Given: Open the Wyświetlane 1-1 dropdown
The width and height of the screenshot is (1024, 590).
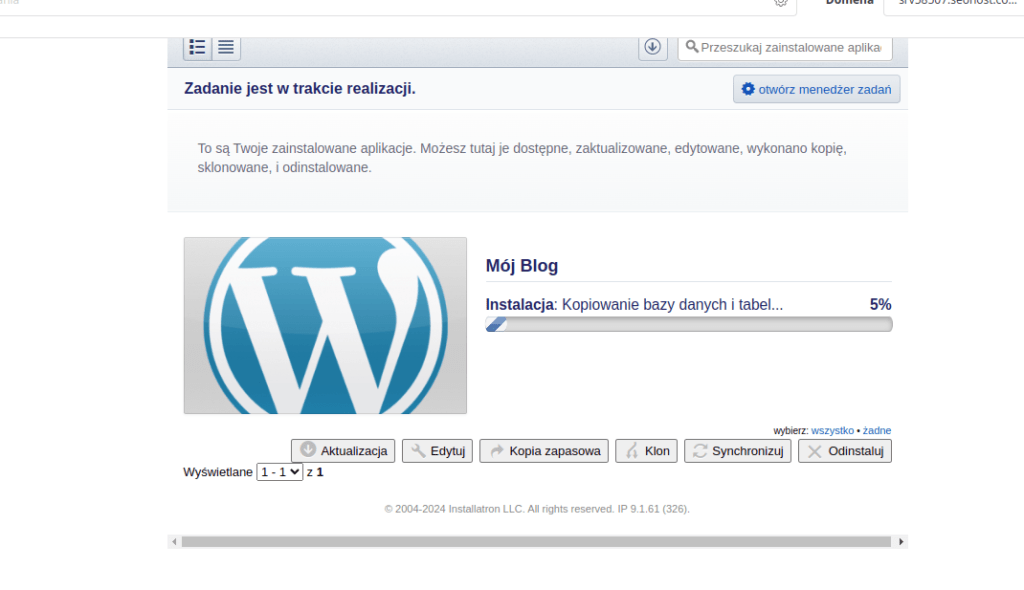Looking at the screenshot, I should (280, 472).
